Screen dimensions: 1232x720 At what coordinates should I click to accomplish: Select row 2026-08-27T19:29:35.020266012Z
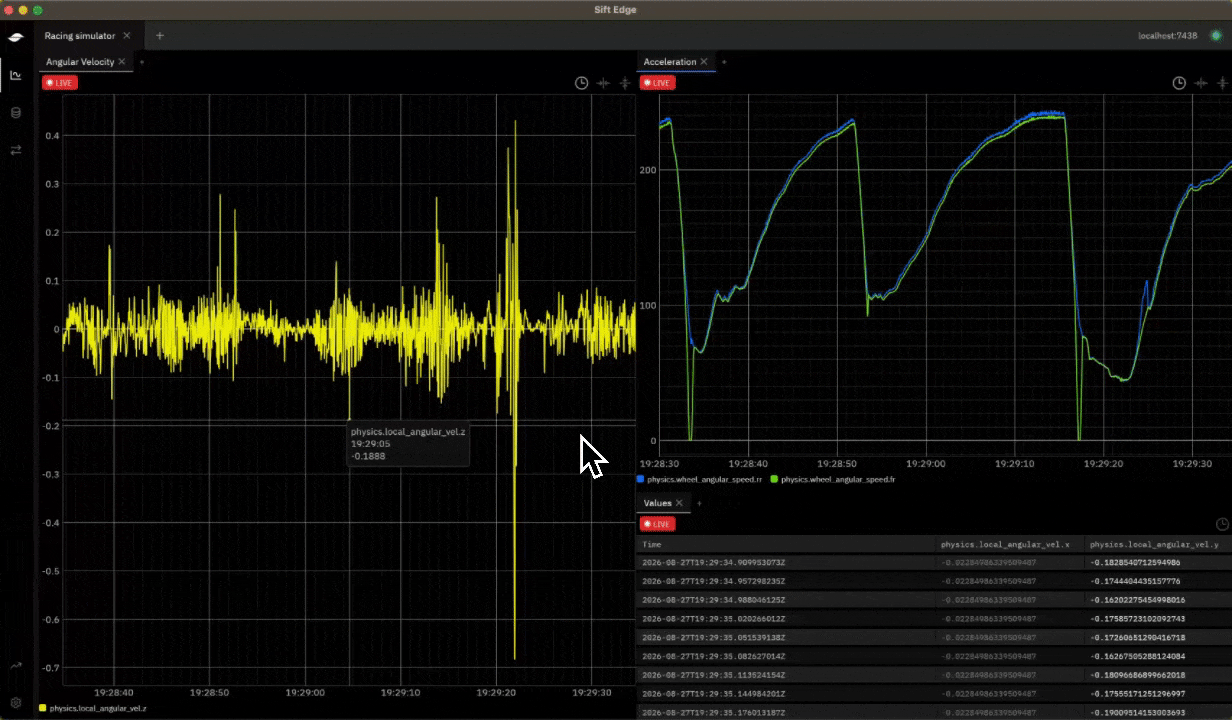tap(934, 619)
